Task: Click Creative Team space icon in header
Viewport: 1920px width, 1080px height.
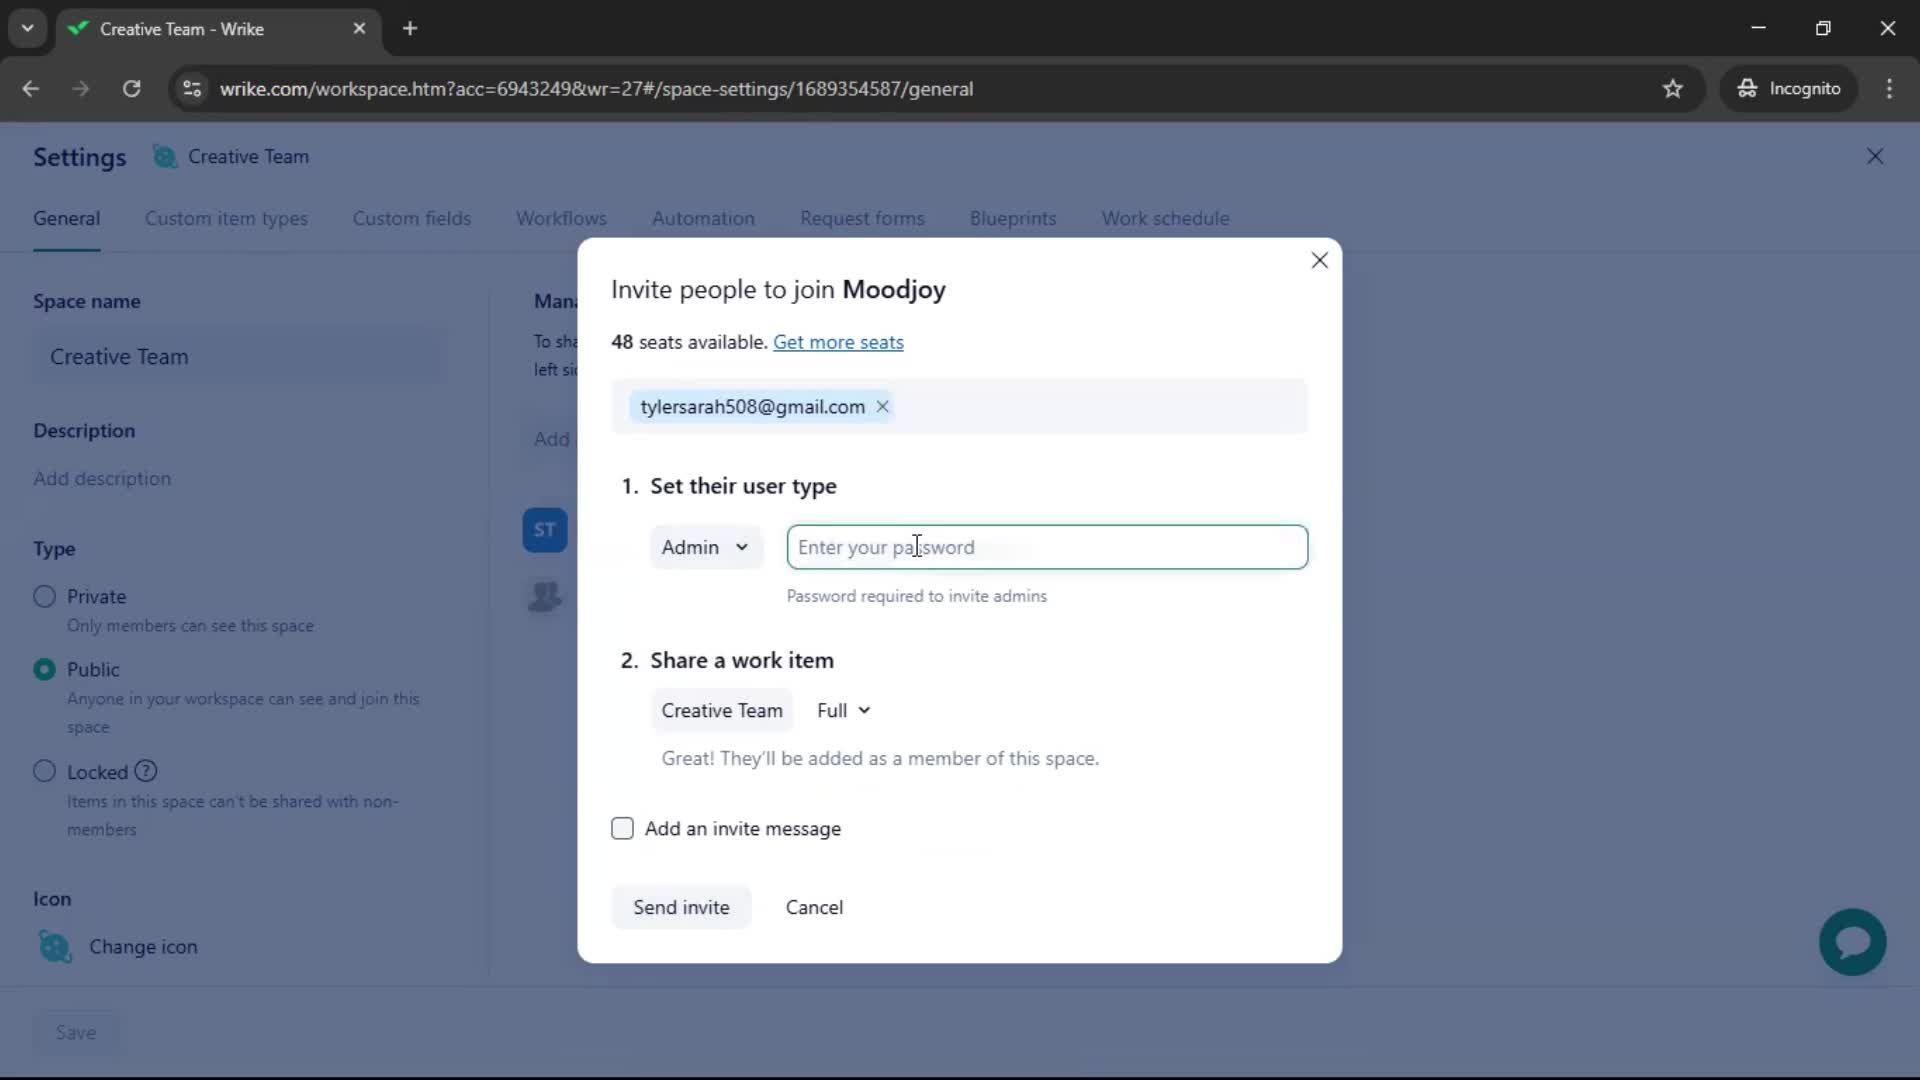Action: click(165, 156)
